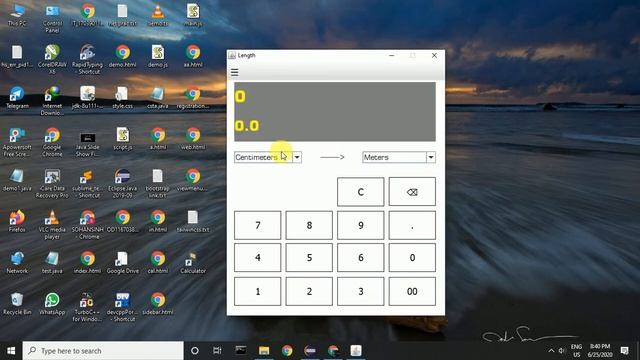
Task: Click the single 0 keypad button
Action: tap(412, 258)
